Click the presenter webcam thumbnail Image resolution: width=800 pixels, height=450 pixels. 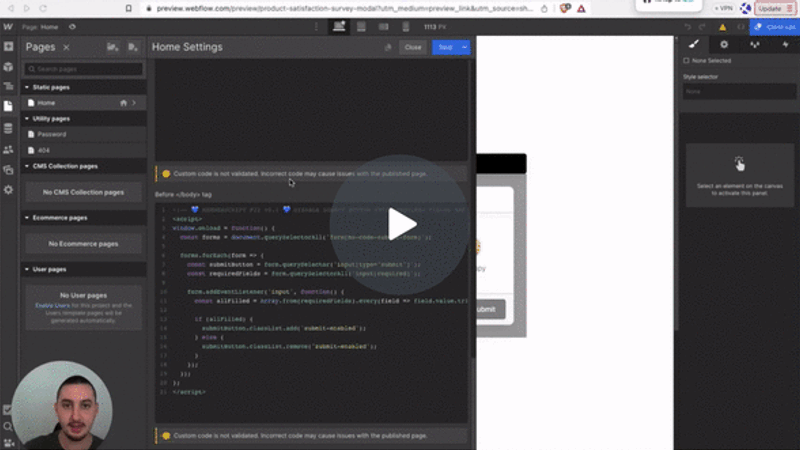pos(62,407)
